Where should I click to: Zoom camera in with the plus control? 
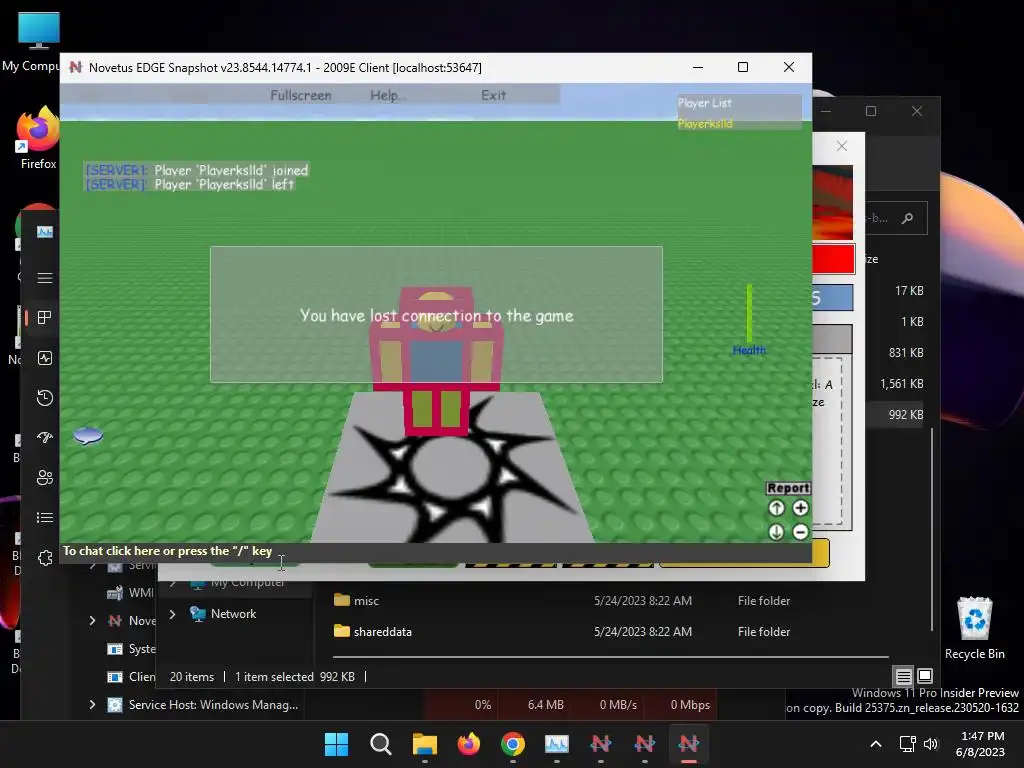(801, 508)
